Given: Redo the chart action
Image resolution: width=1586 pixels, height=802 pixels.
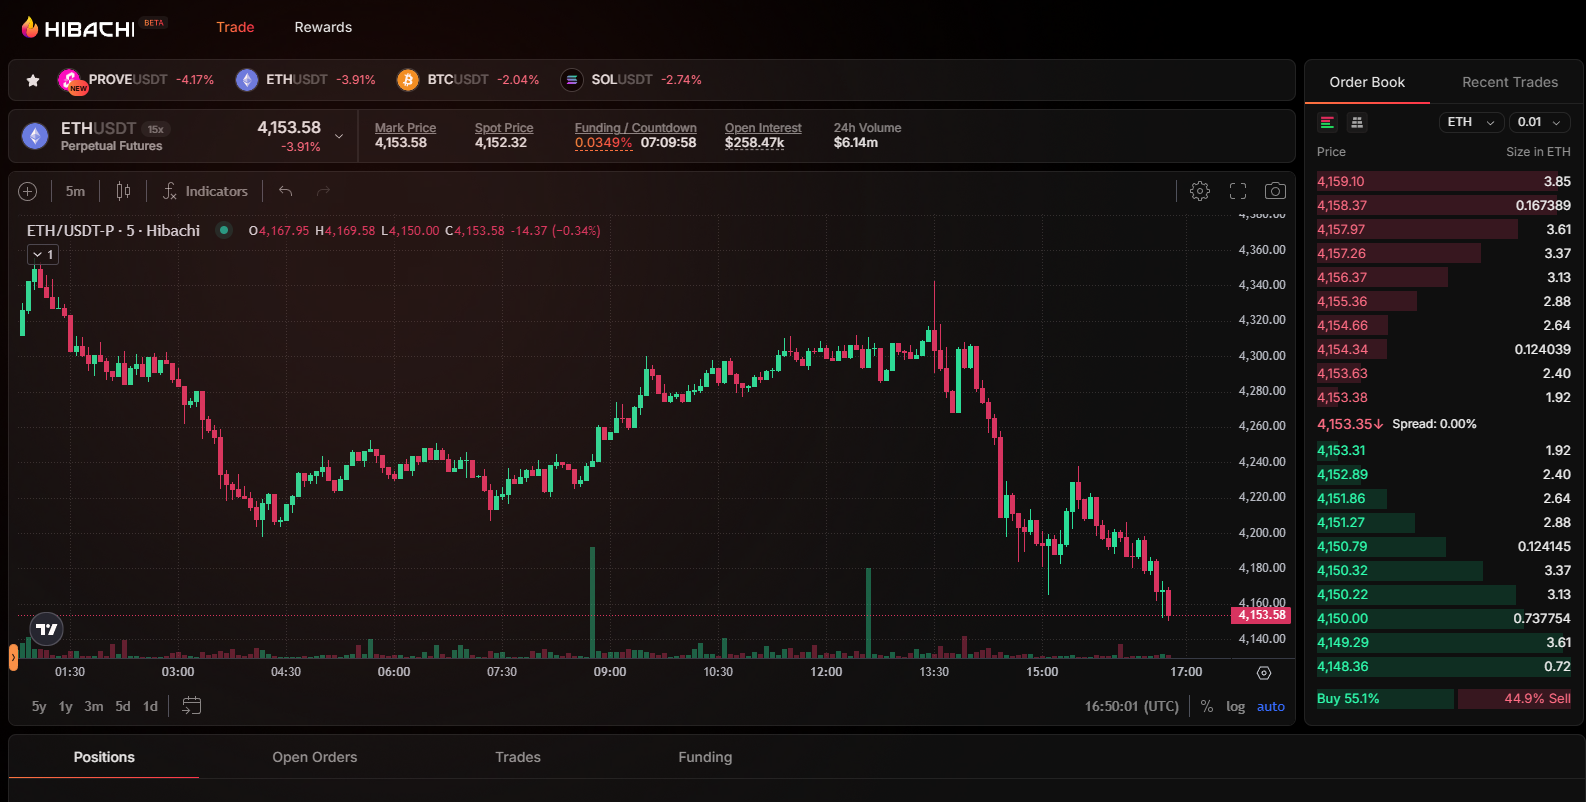Looking at the screenshot, I should pos(323,191).
